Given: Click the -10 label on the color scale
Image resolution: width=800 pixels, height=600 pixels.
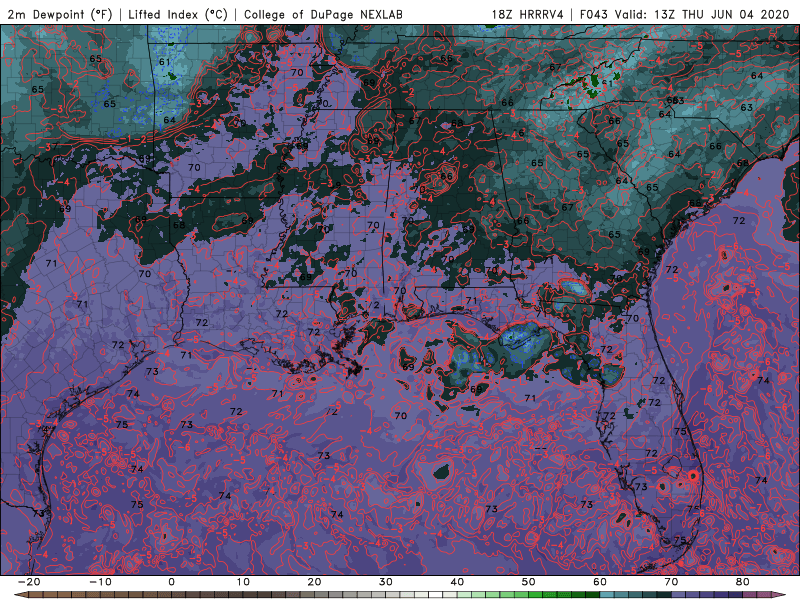Looking at the screenshot, I should (x=100, y=582).
